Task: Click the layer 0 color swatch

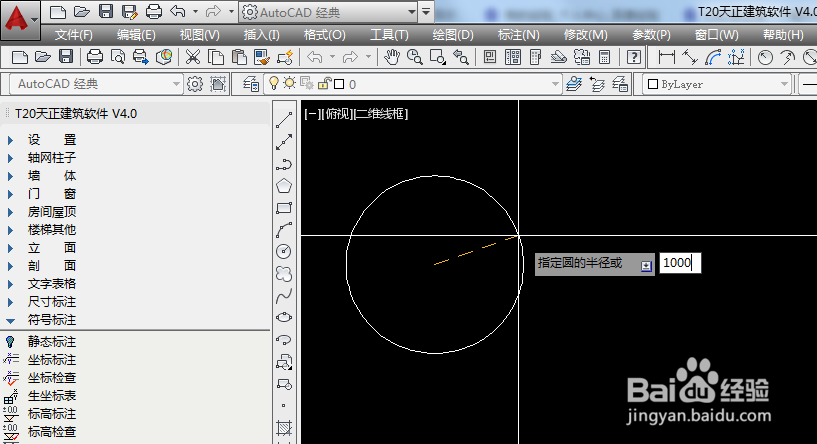Action: 339,84
